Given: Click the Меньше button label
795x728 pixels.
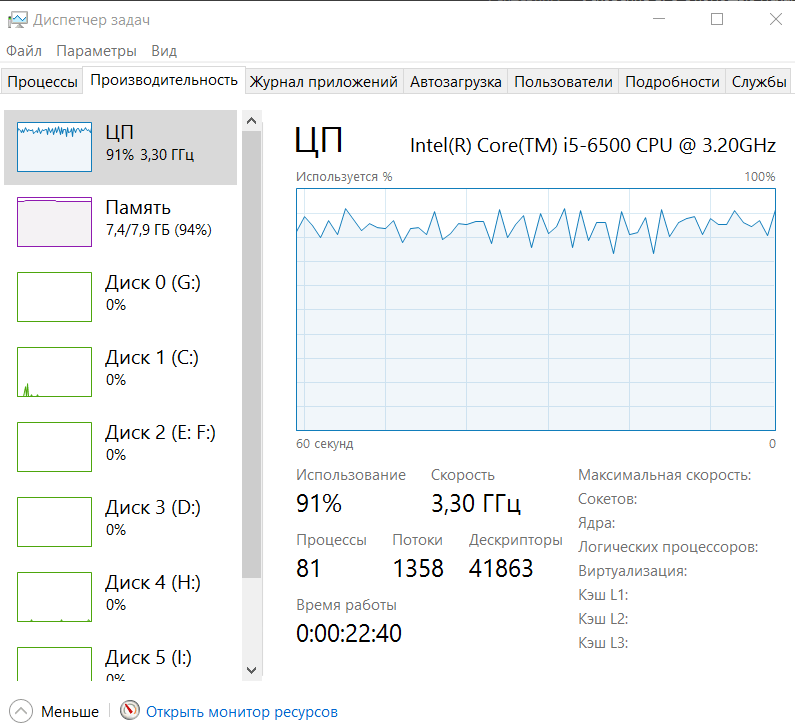Looking at the screenshot, I should click(70, 712).
